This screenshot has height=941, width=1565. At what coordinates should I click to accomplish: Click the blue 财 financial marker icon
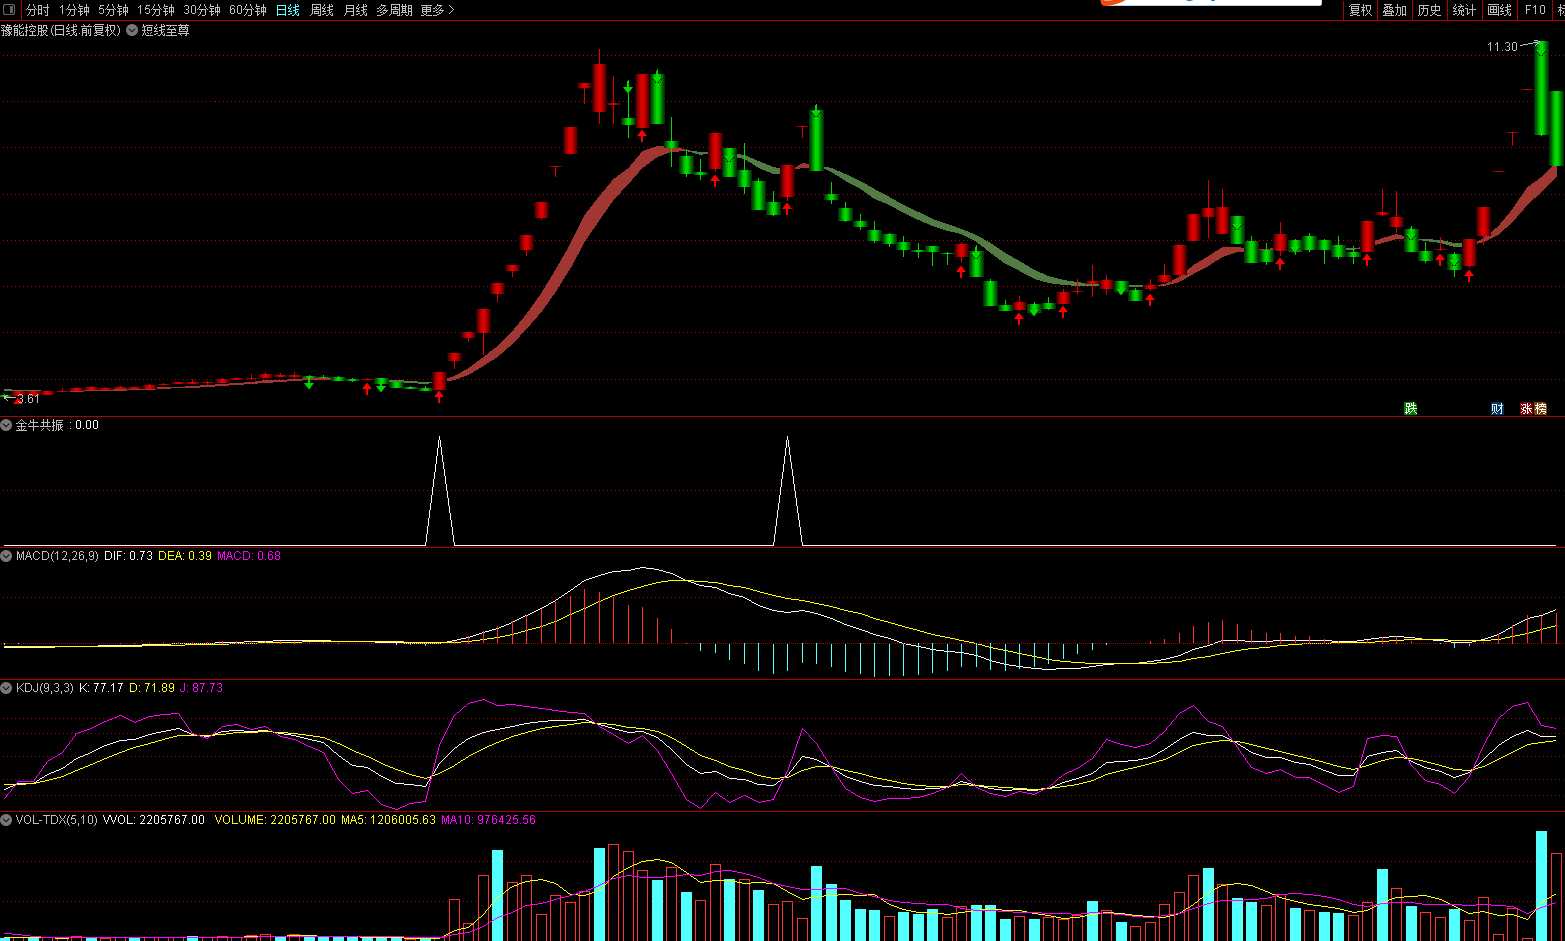point(1497,408)
